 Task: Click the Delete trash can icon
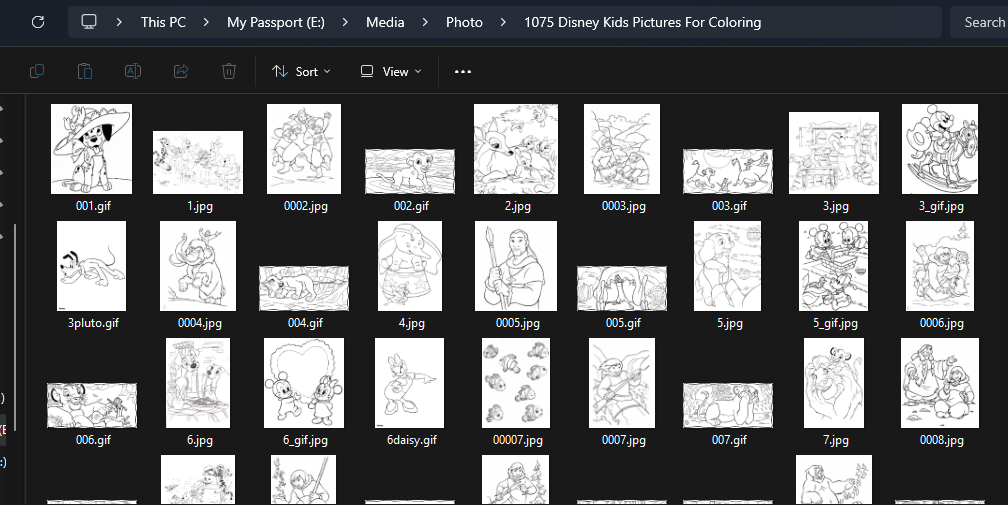(x=229, y=71)
